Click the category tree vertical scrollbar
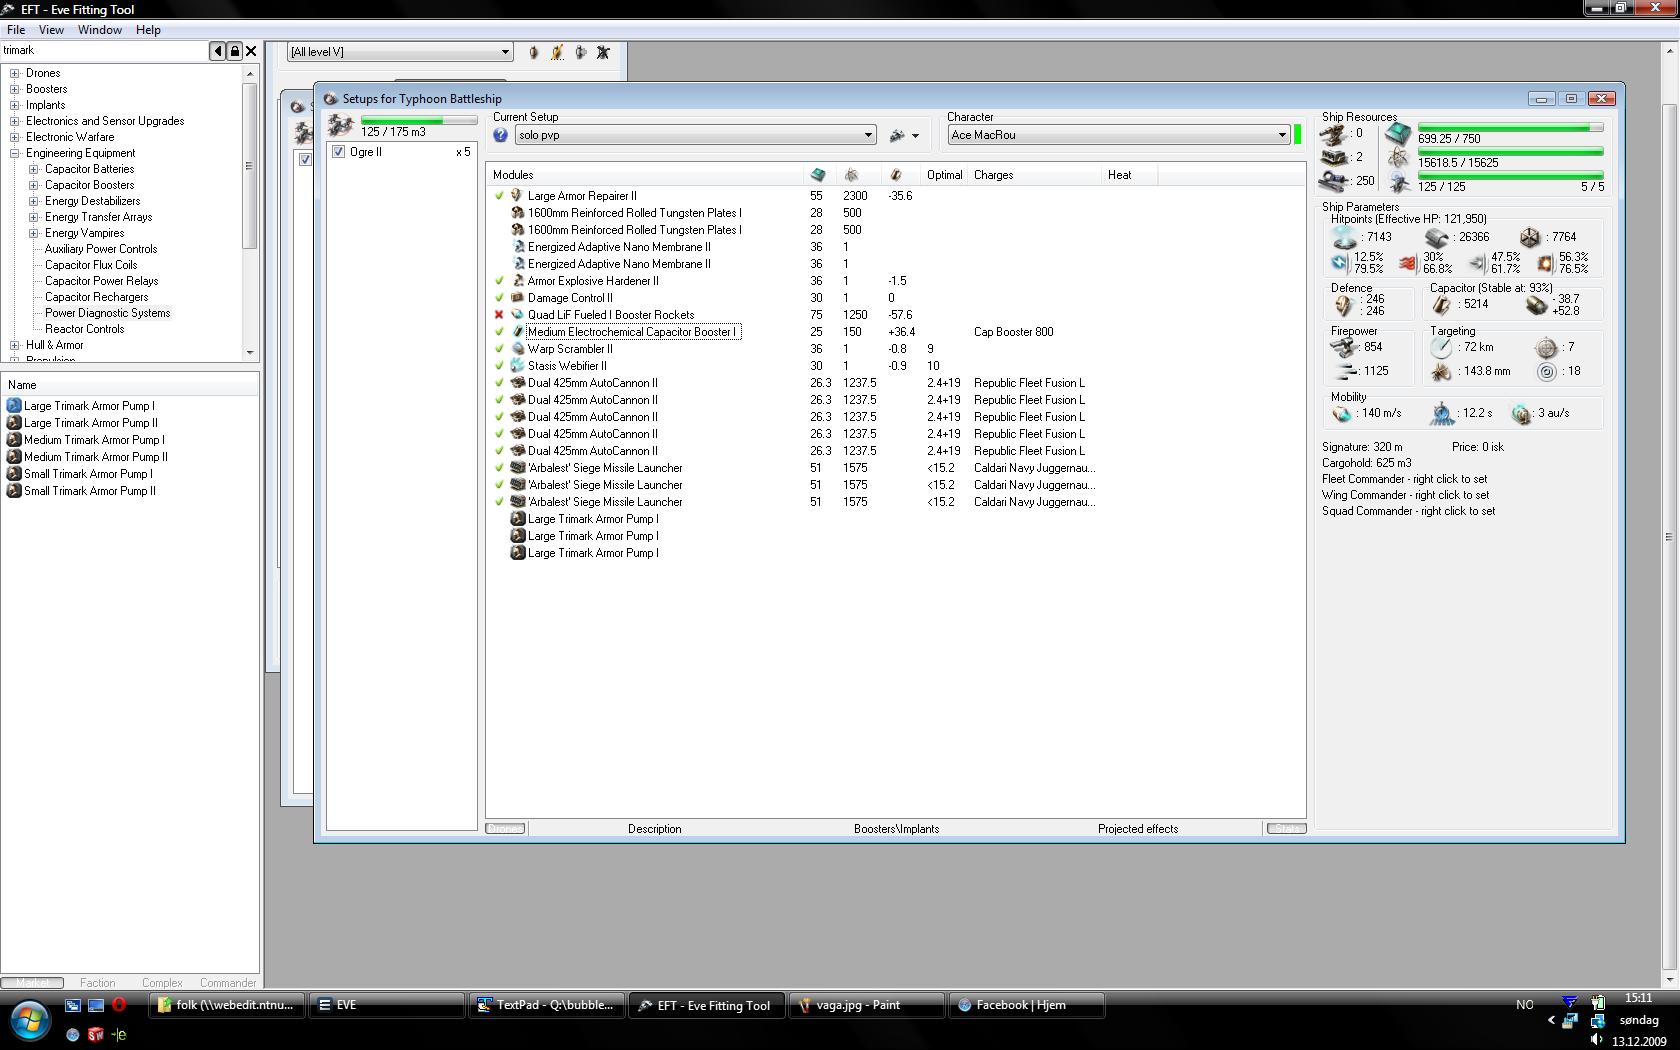Screen dimensions: 1680x1050 (250, 213)
